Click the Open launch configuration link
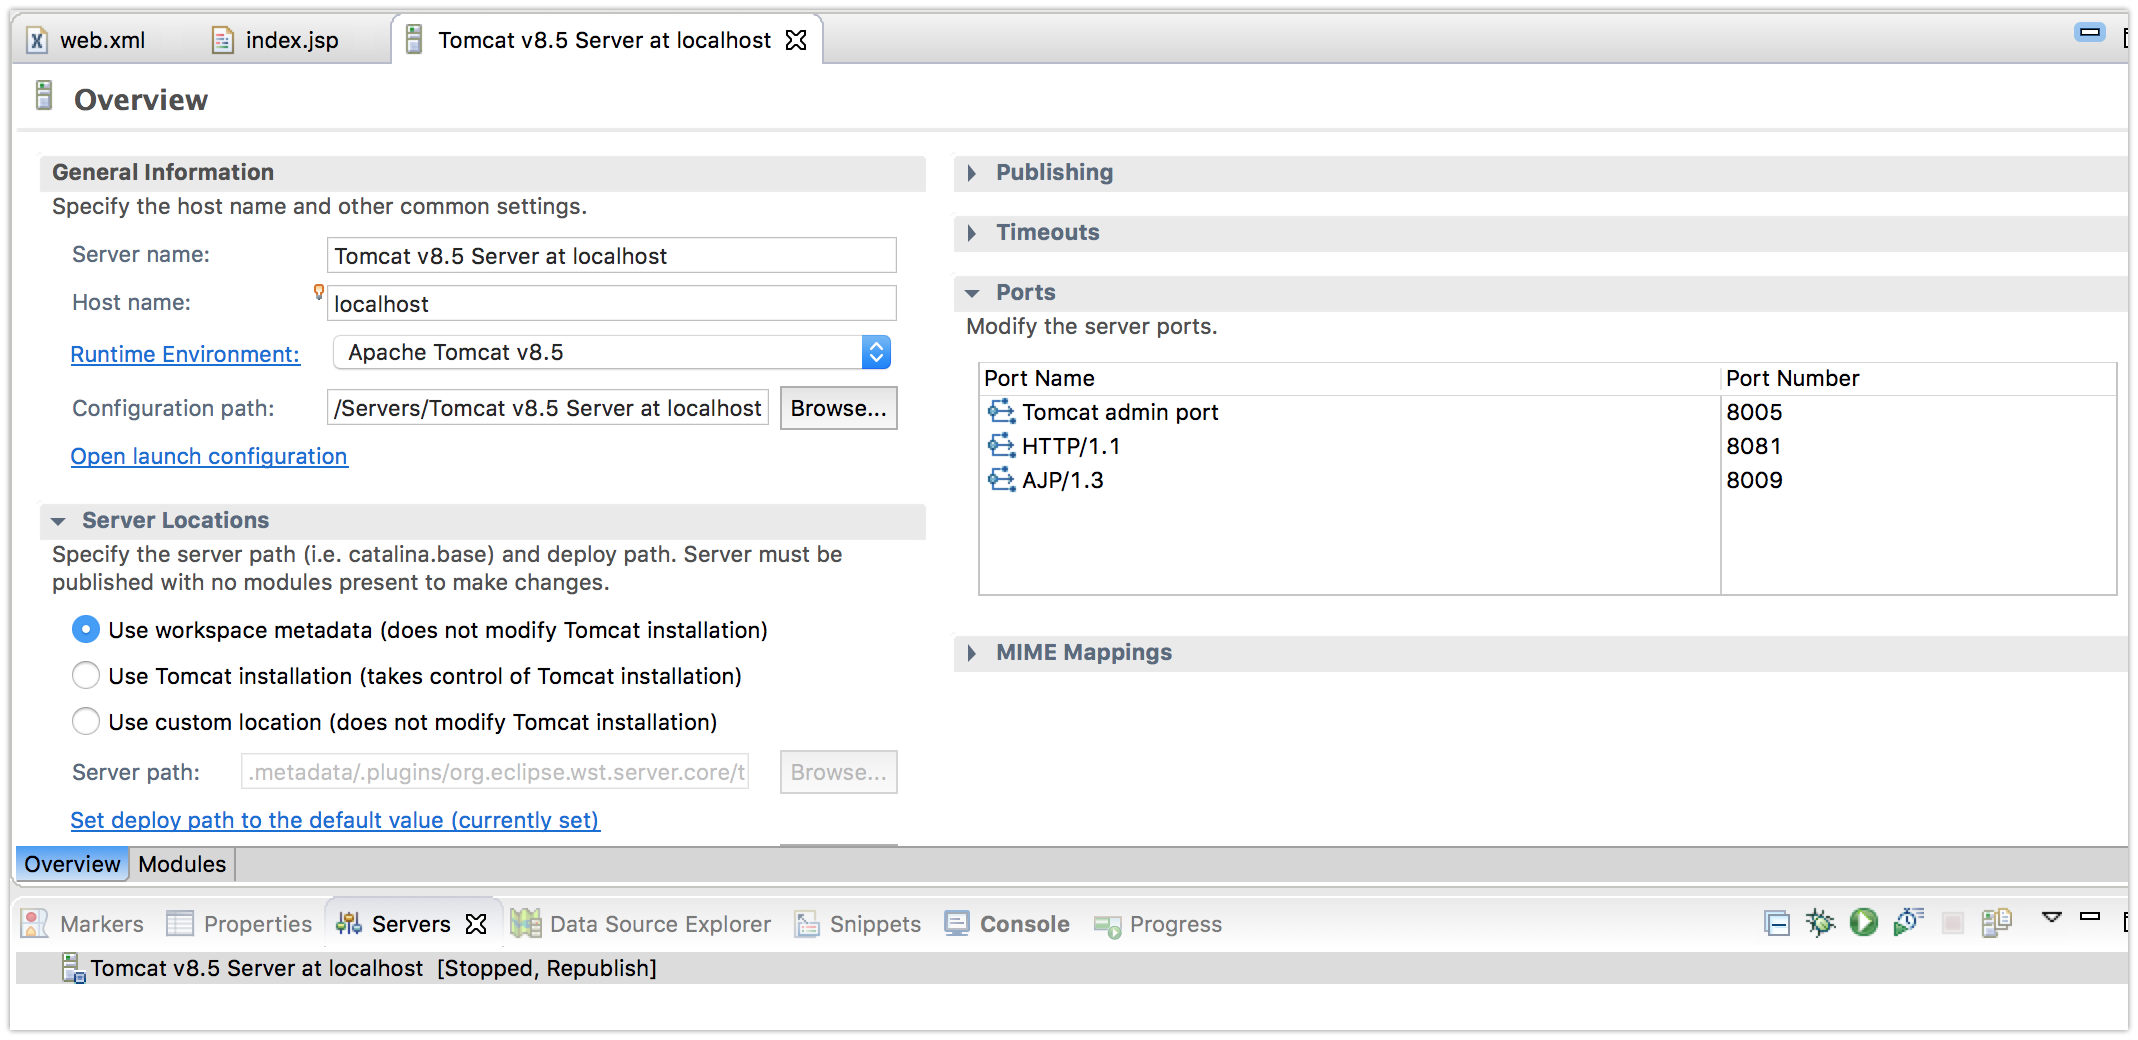This screenshot has height=1040, width=2138. point(209,456)
